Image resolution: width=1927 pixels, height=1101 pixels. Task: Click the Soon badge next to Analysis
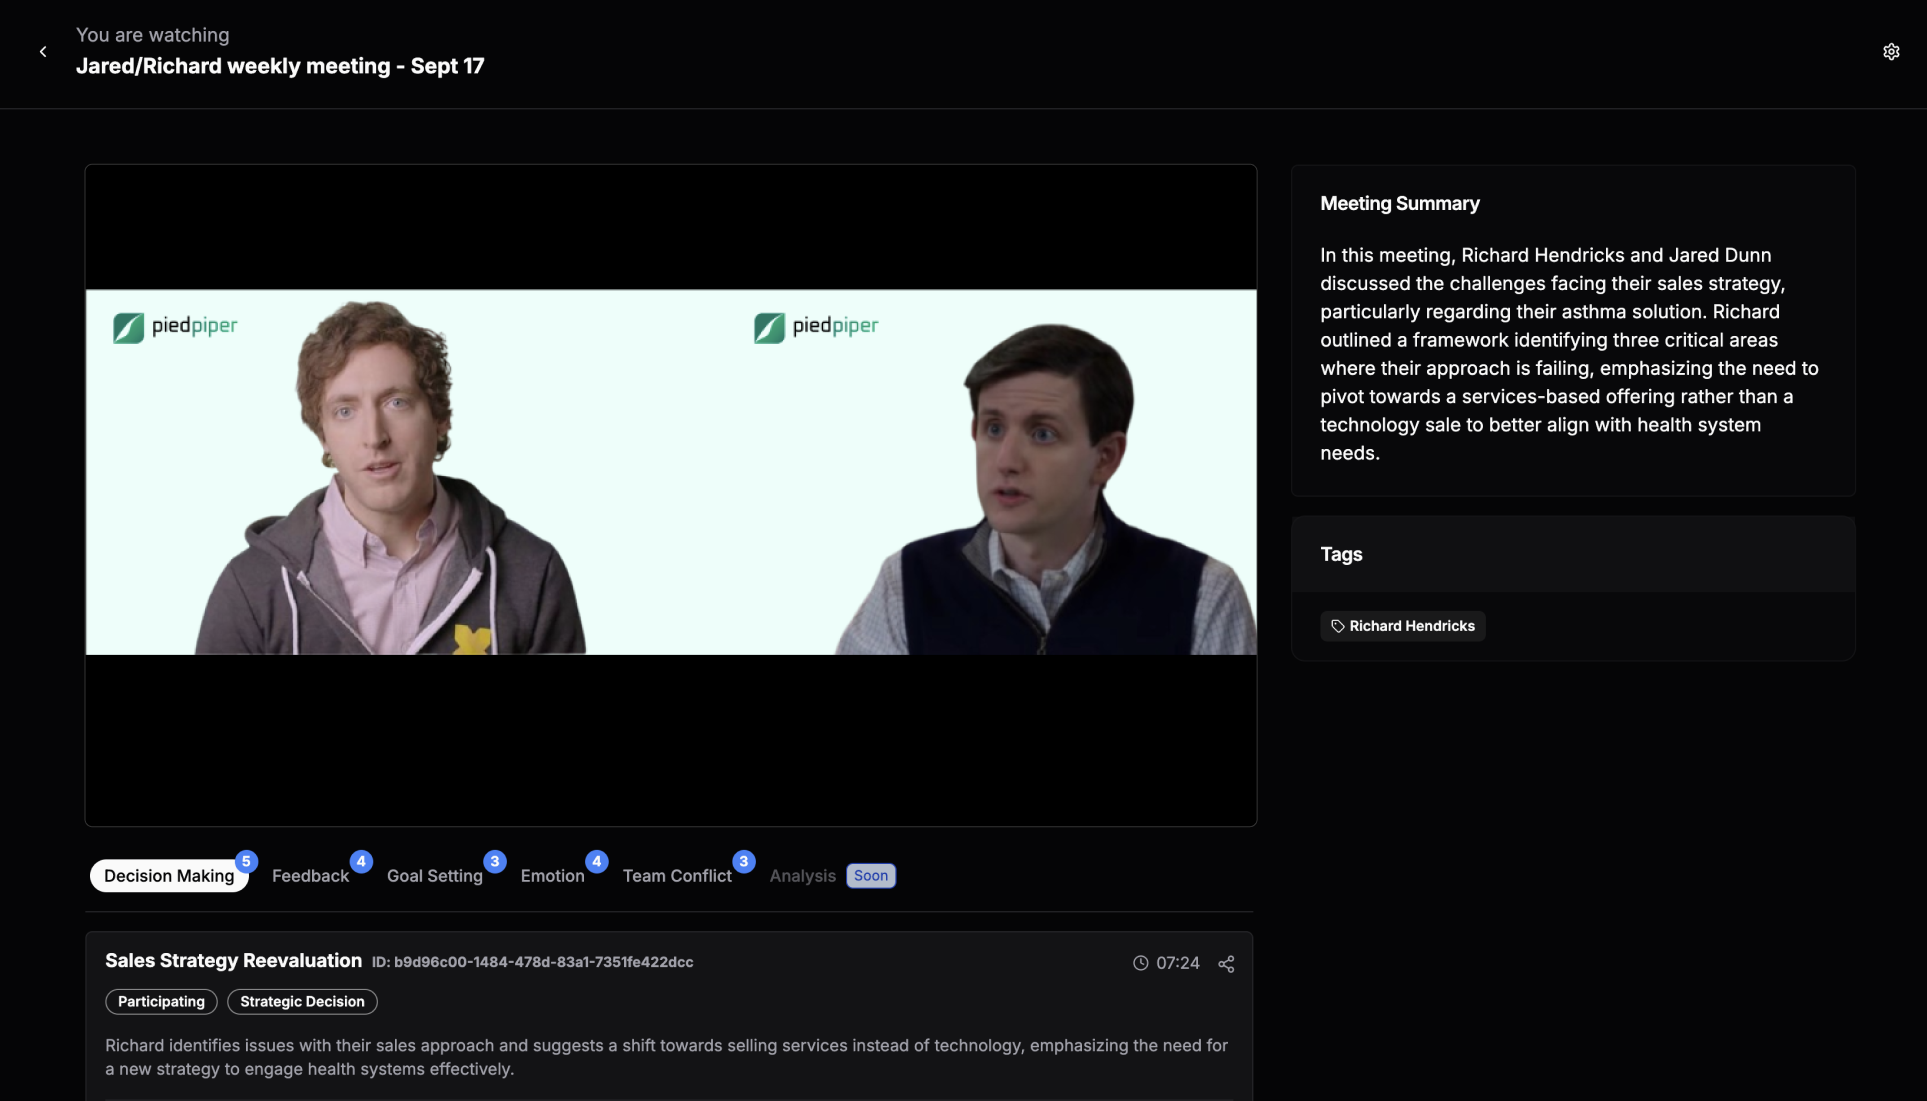pyautogui.click(x=871, y=876)
